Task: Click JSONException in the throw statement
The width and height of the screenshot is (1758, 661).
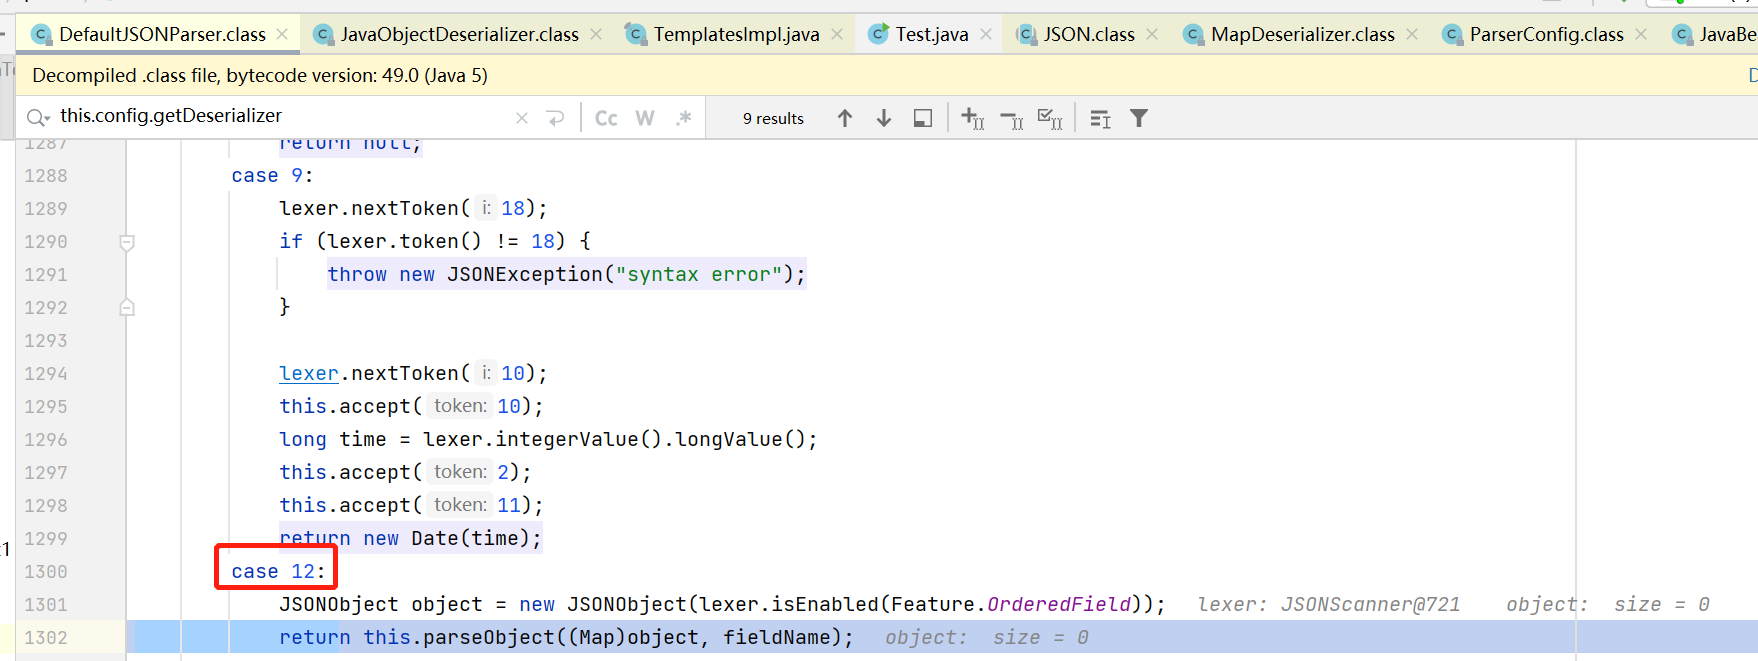Action: (525, 274)
